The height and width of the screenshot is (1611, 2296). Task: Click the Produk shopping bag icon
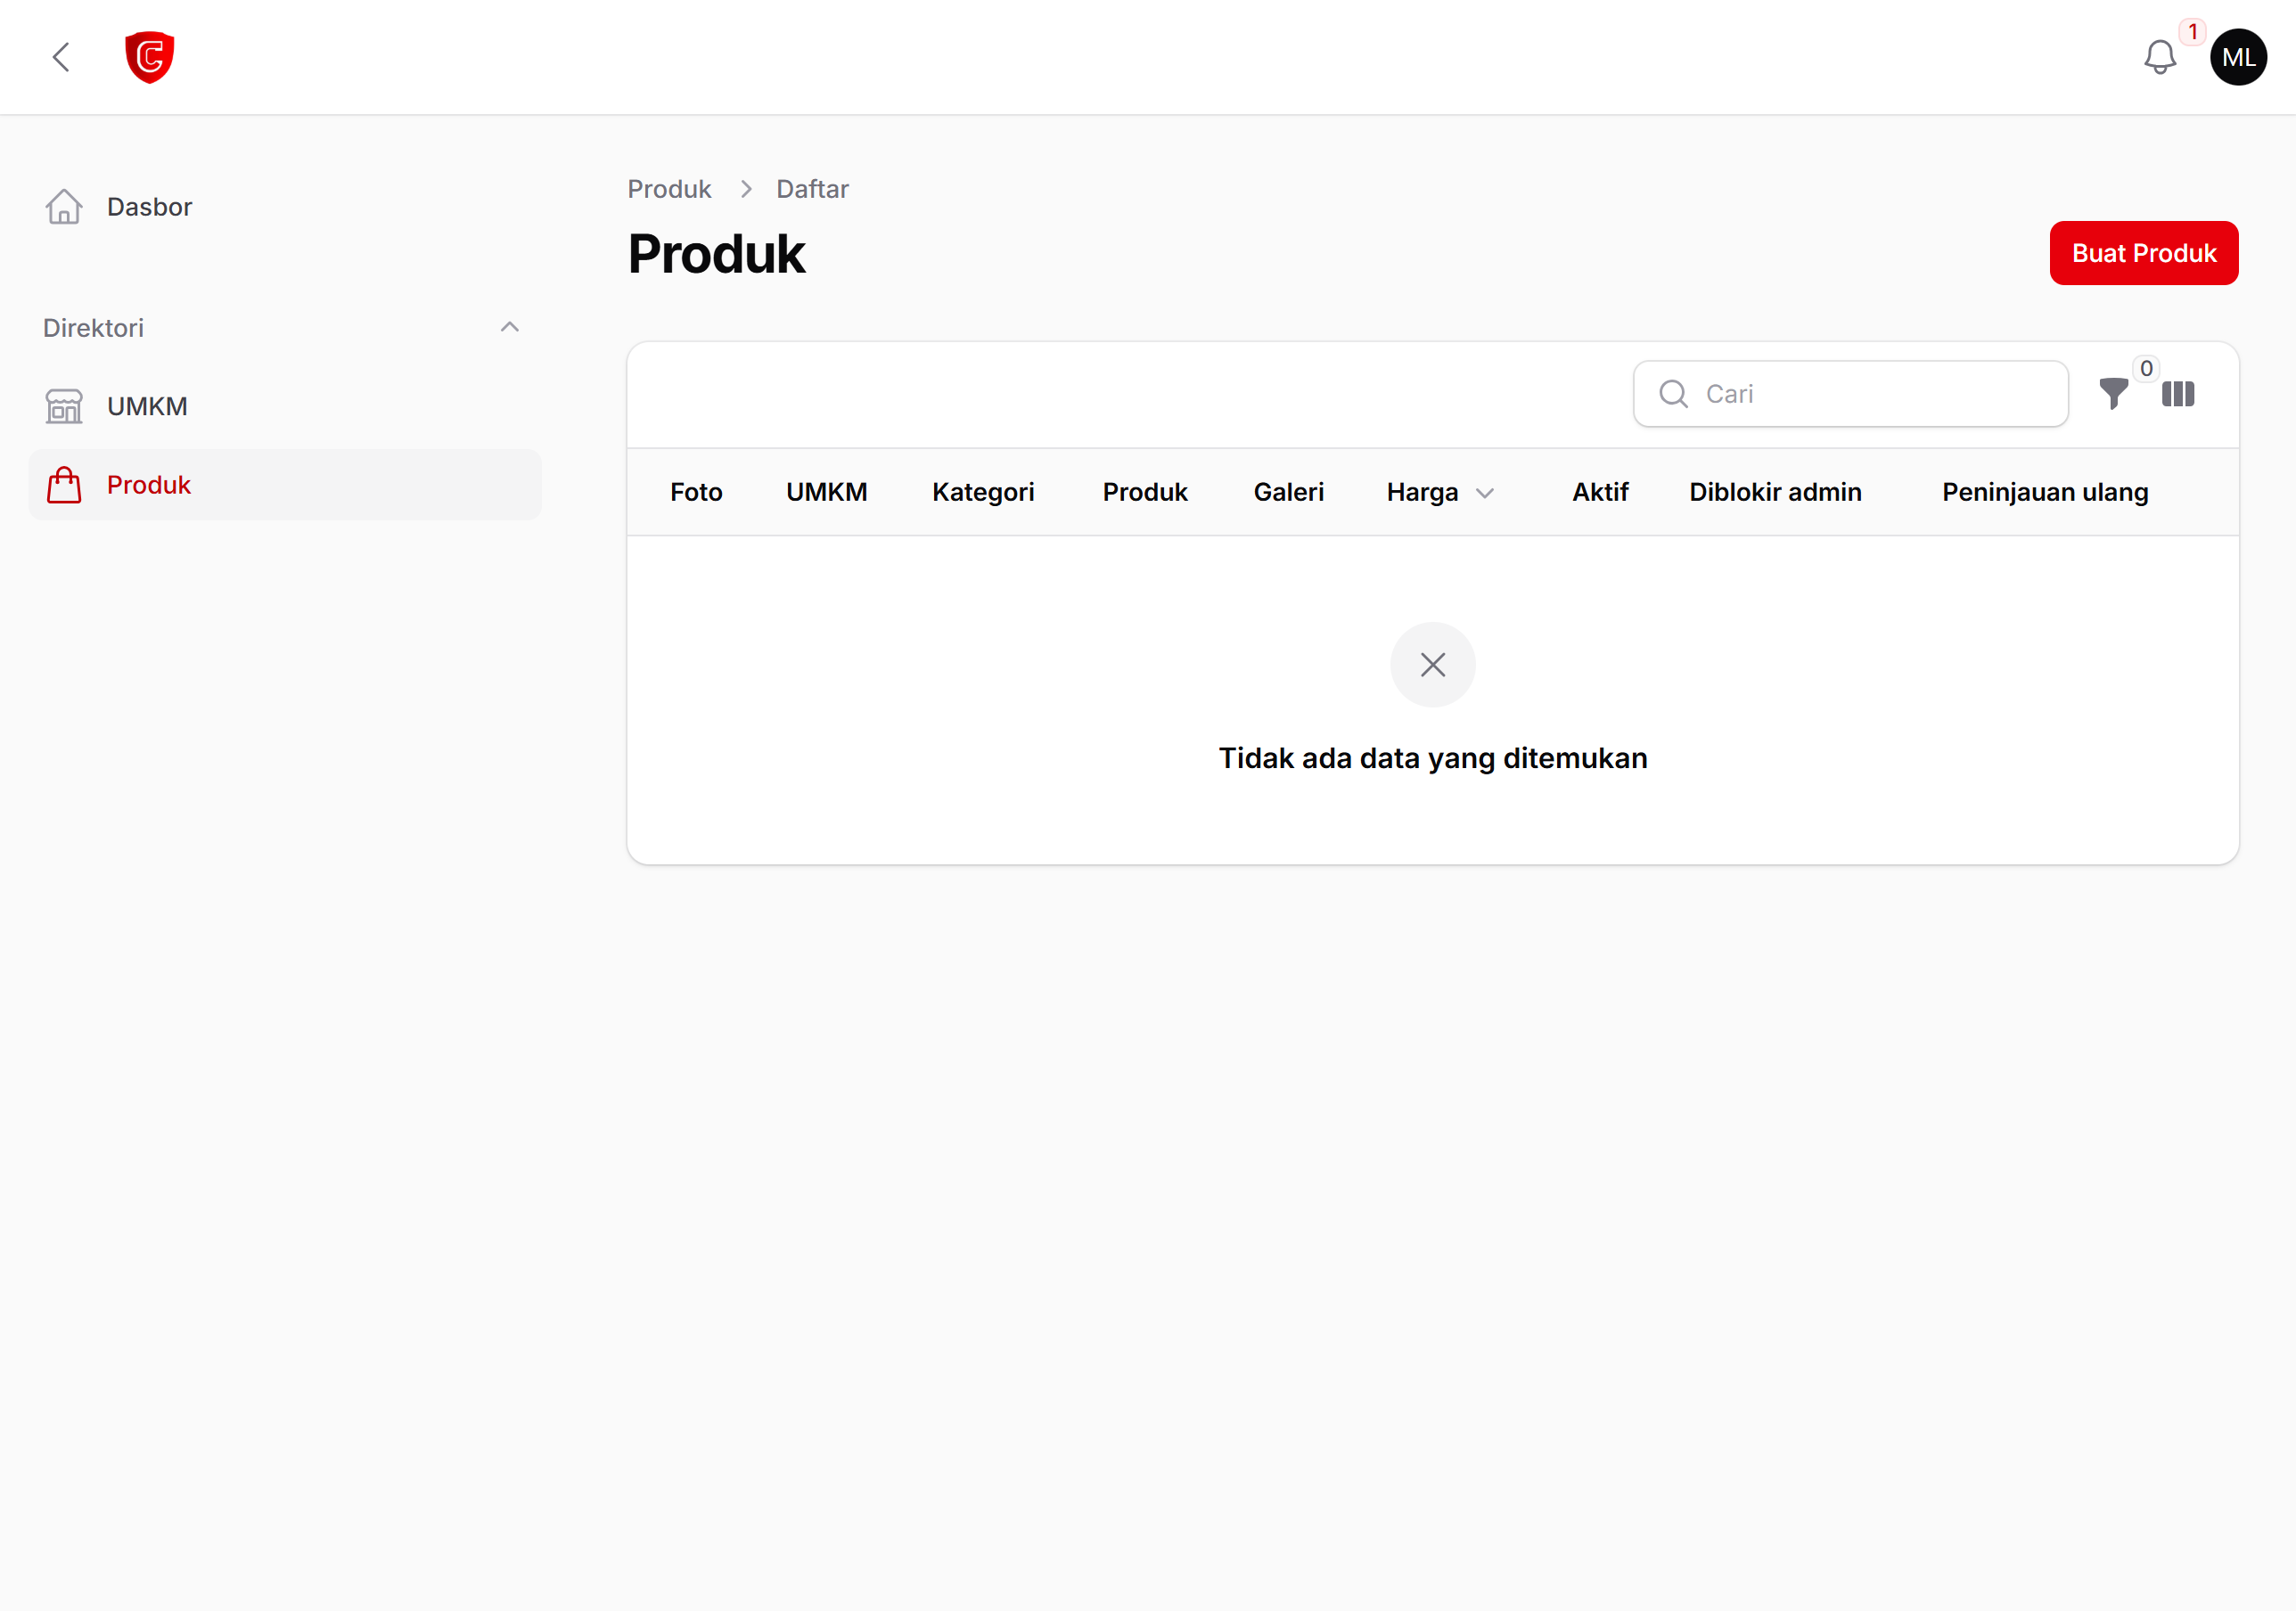tap(64, 485)
